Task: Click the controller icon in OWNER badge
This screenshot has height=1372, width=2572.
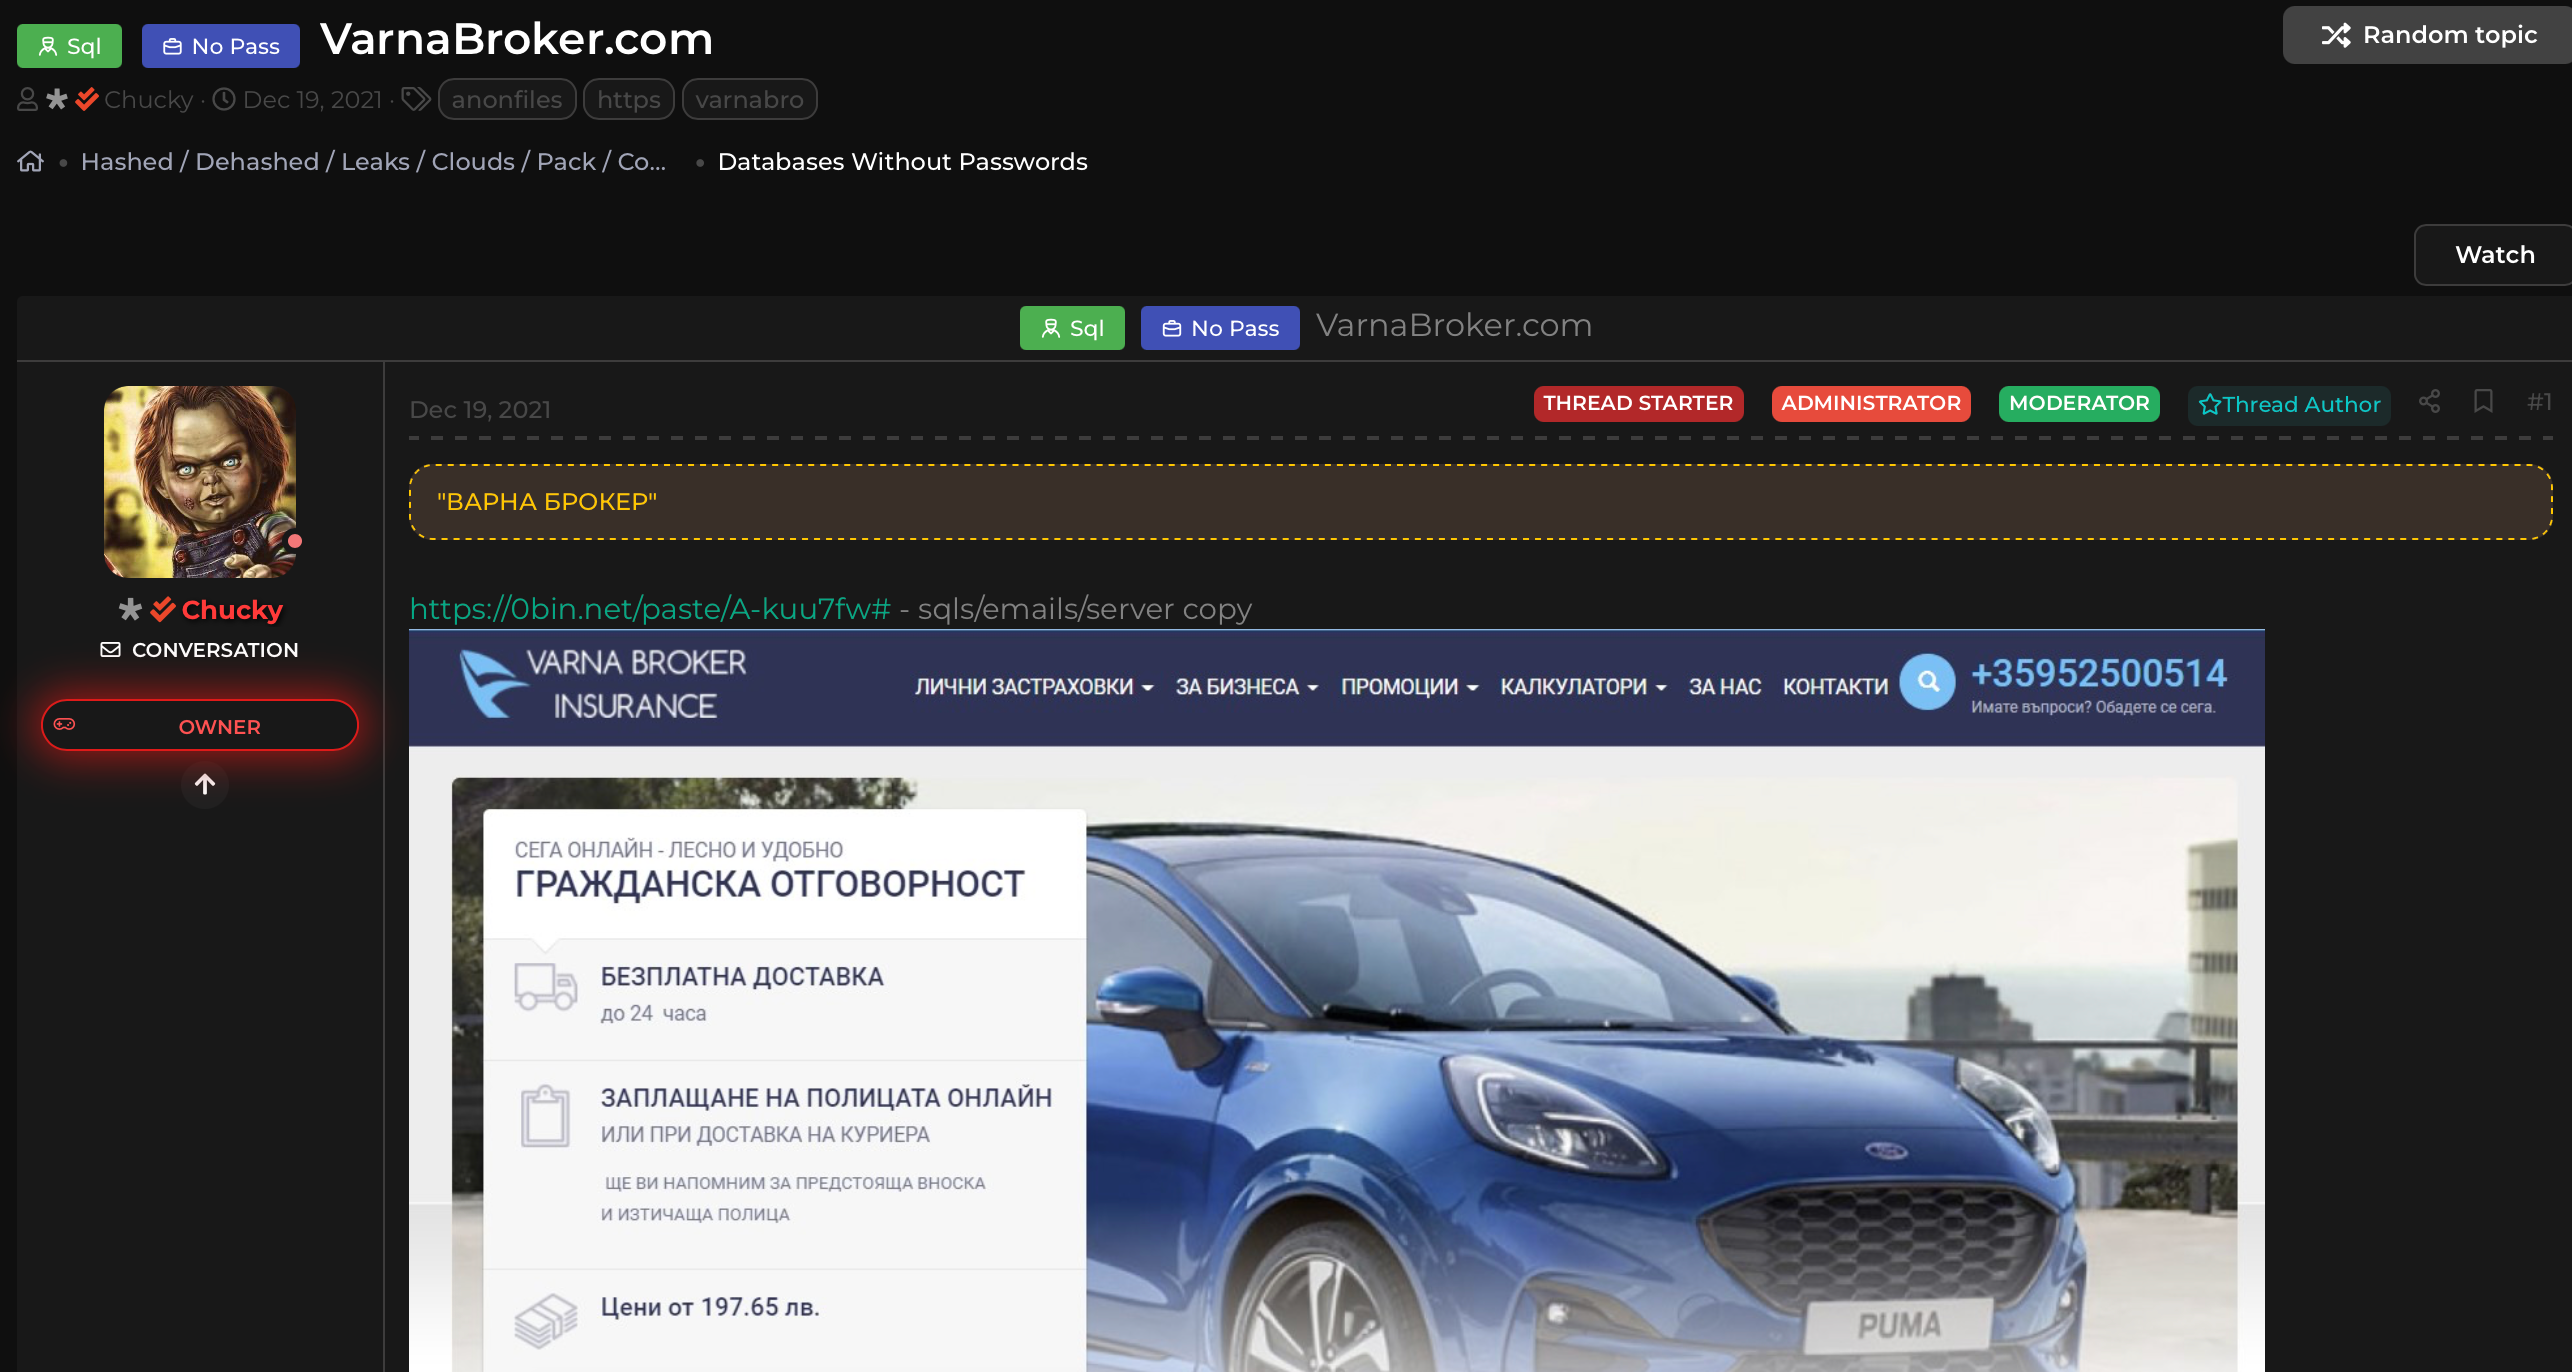Action: click(x=65, y=724)
